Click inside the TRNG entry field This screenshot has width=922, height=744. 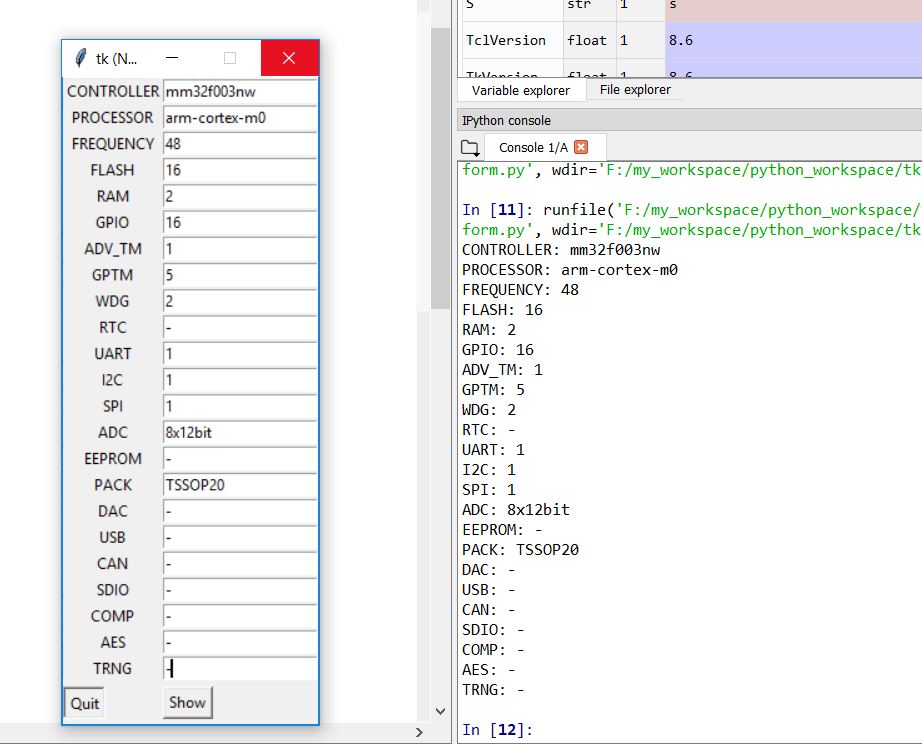pos(238,668)
